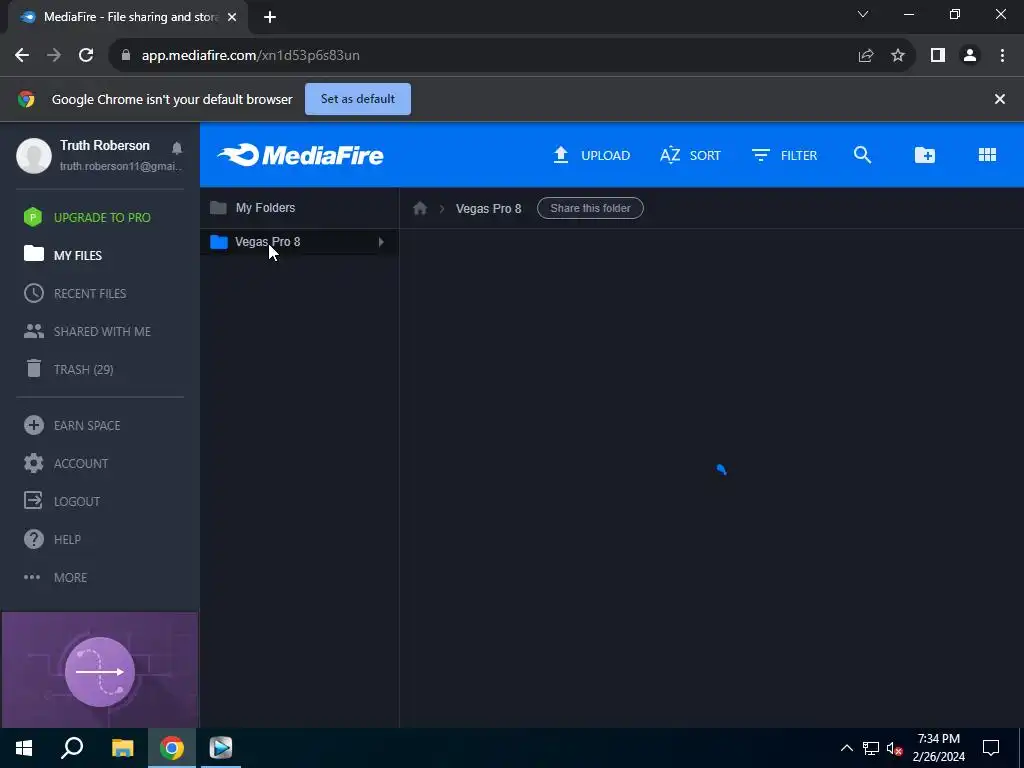This screenshot has height=768, width=1024.
Task: Click the network tray icon
Action: pos(871,748)
